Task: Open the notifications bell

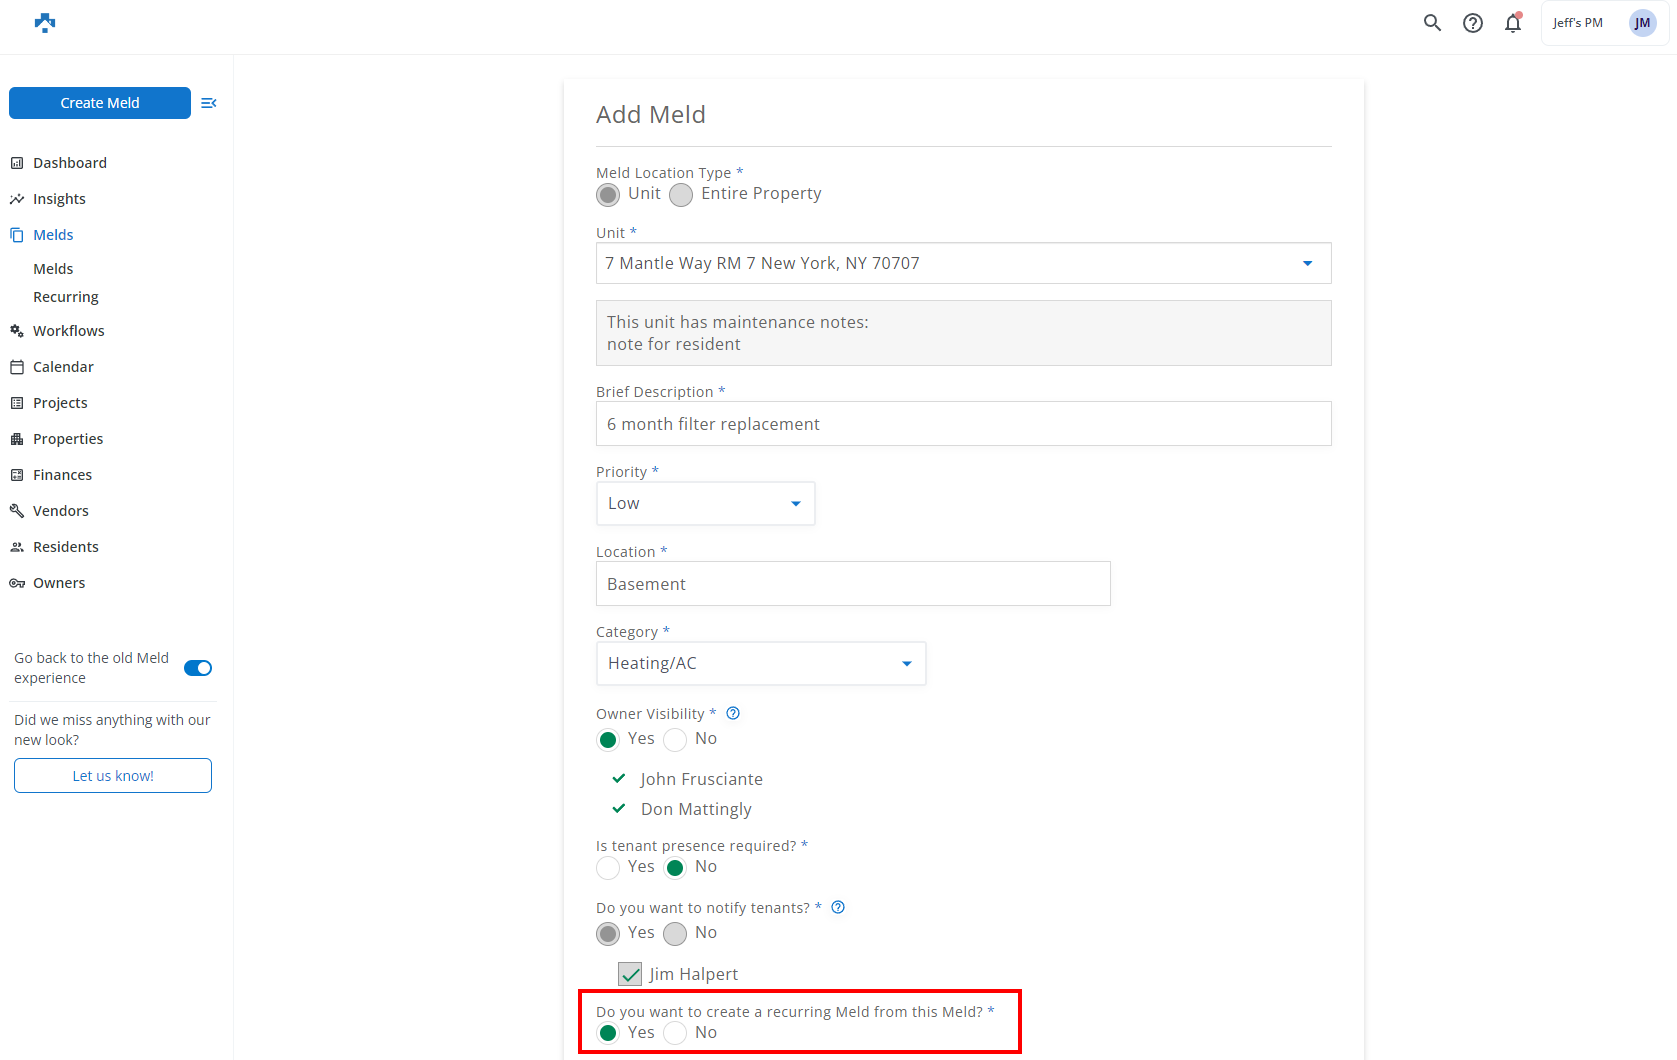Action: (1512, 23)
